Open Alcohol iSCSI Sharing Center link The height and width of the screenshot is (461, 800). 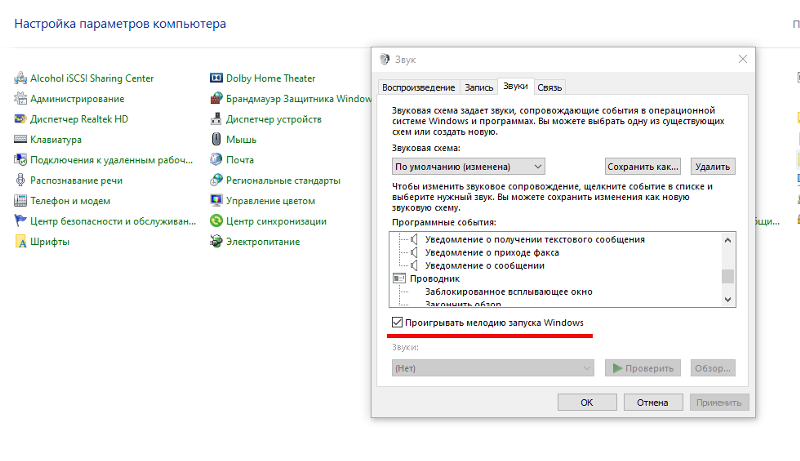[x=92, y=78]
